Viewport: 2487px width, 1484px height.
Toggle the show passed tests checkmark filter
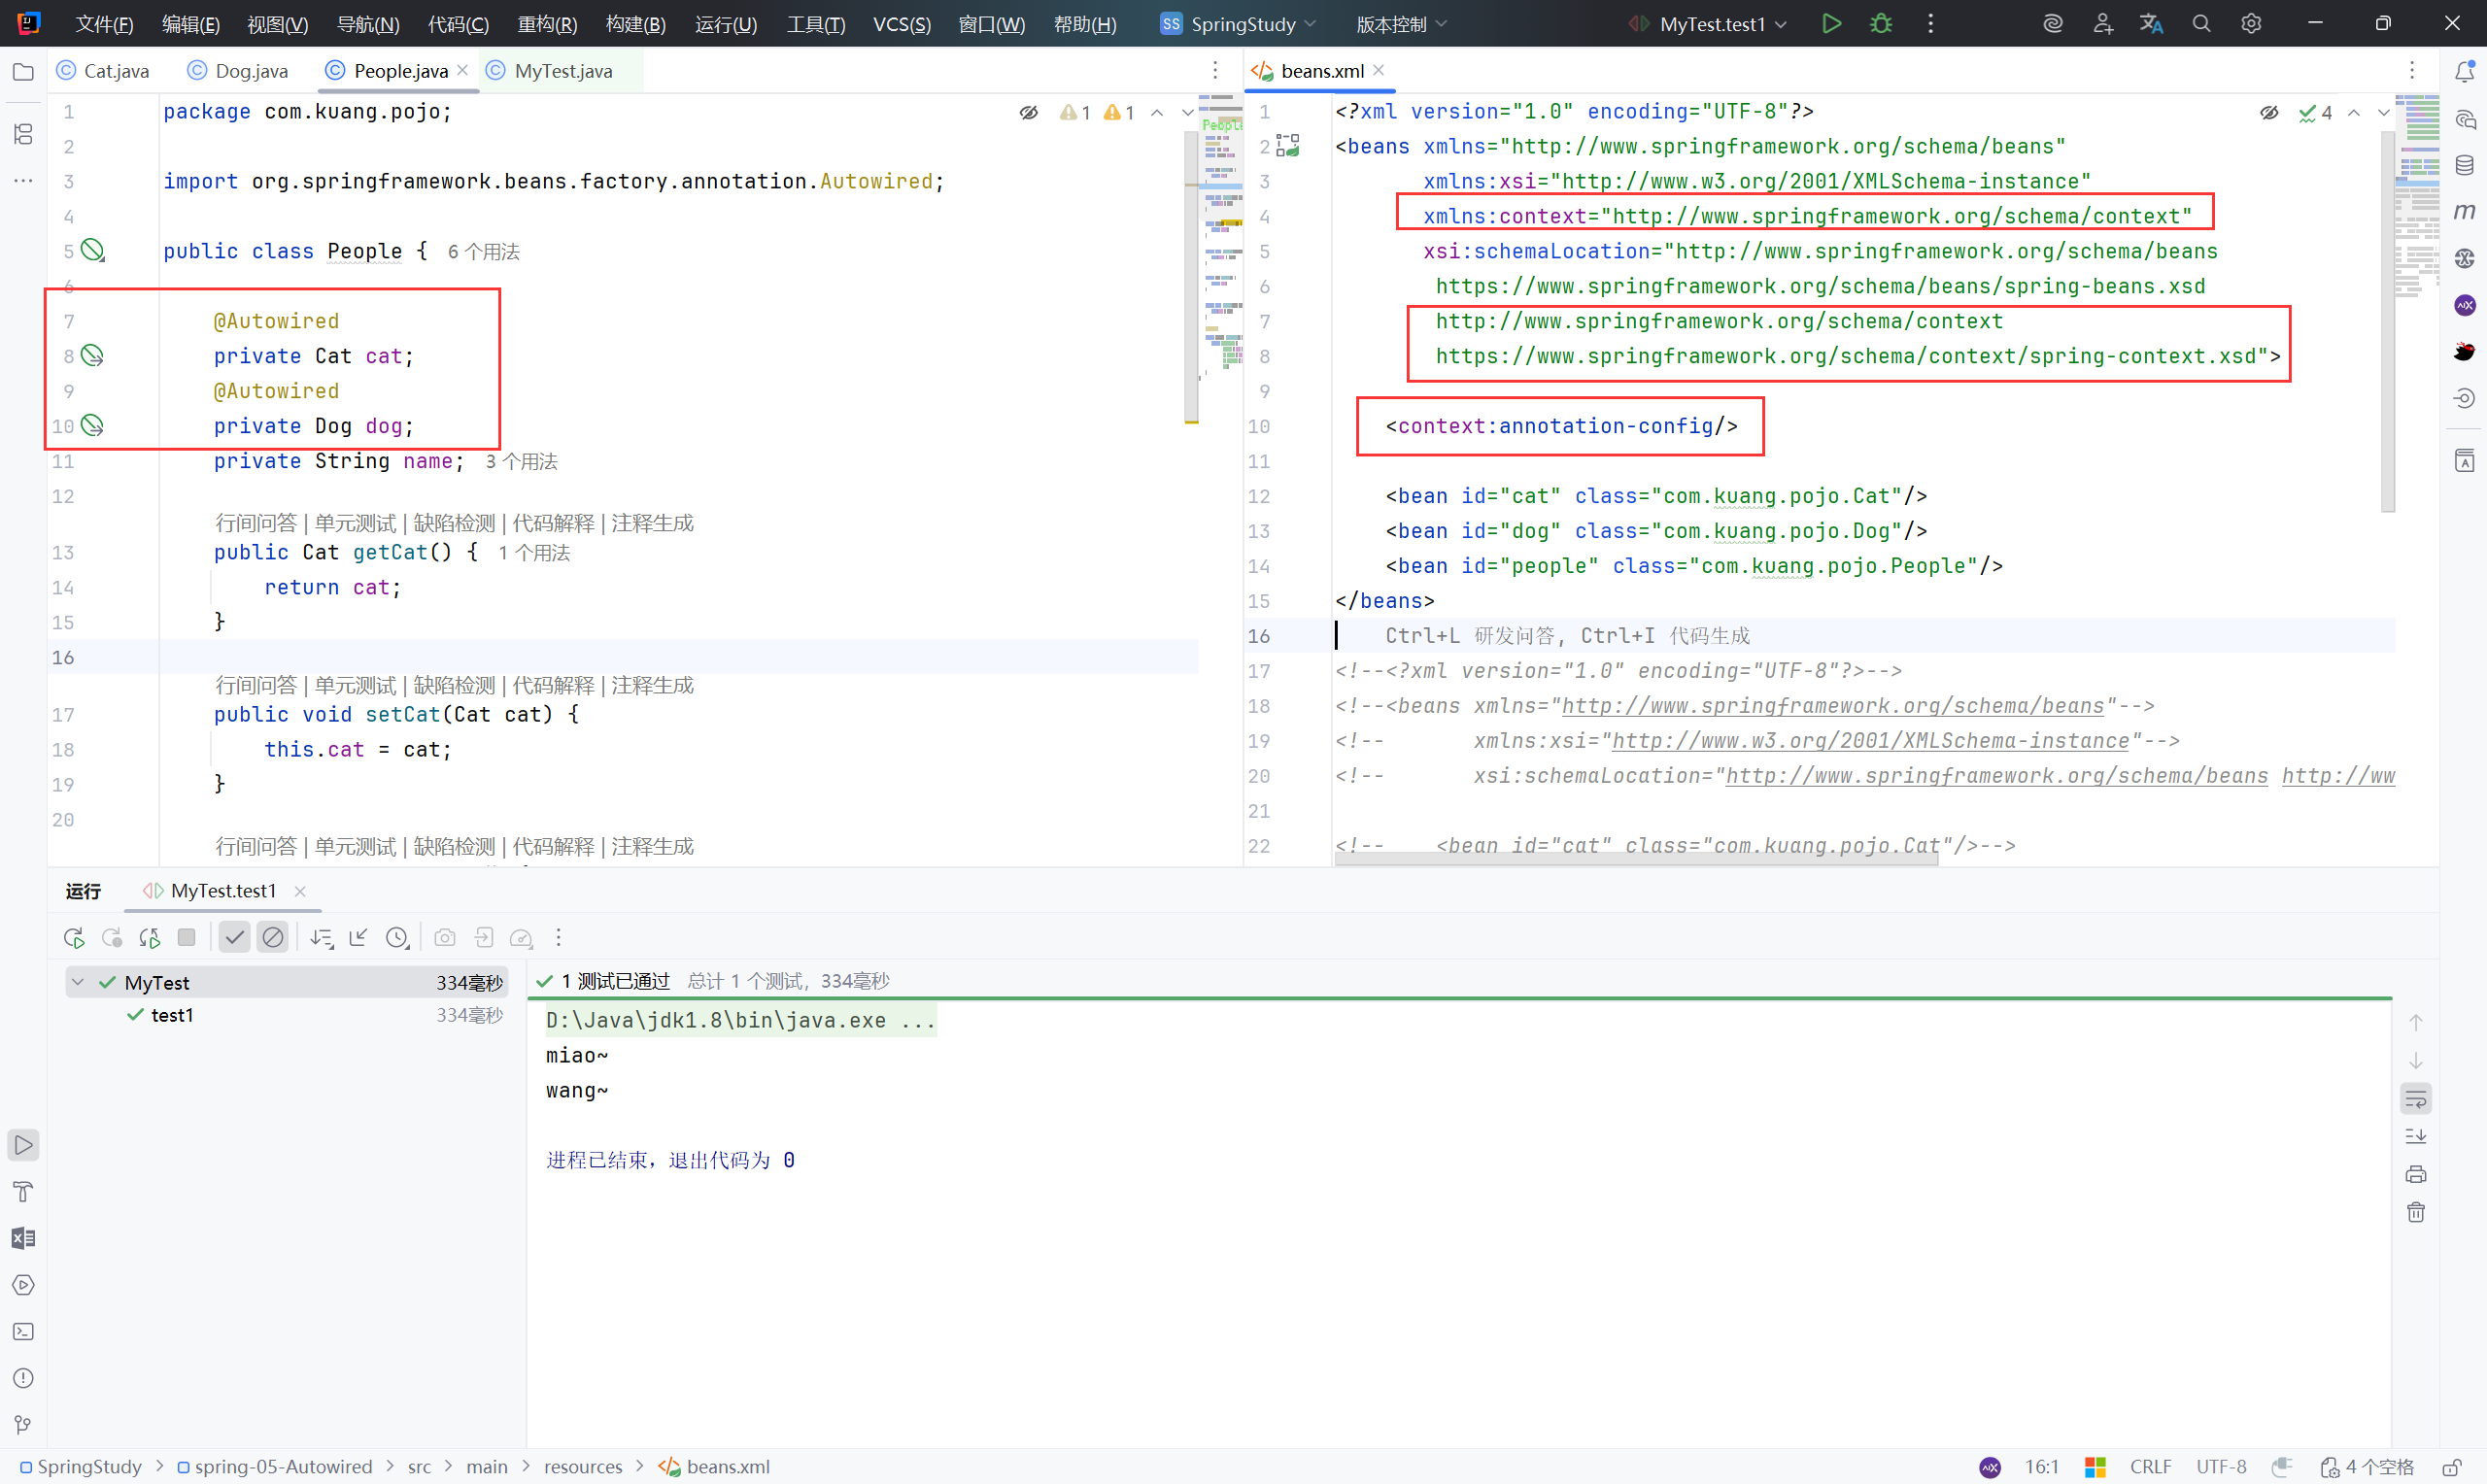(234, 938)
